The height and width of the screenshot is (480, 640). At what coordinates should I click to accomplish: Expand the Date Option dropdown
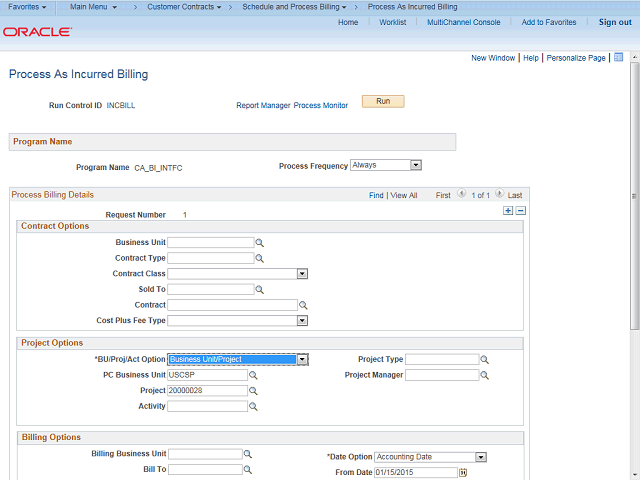[x=481, y=457]
